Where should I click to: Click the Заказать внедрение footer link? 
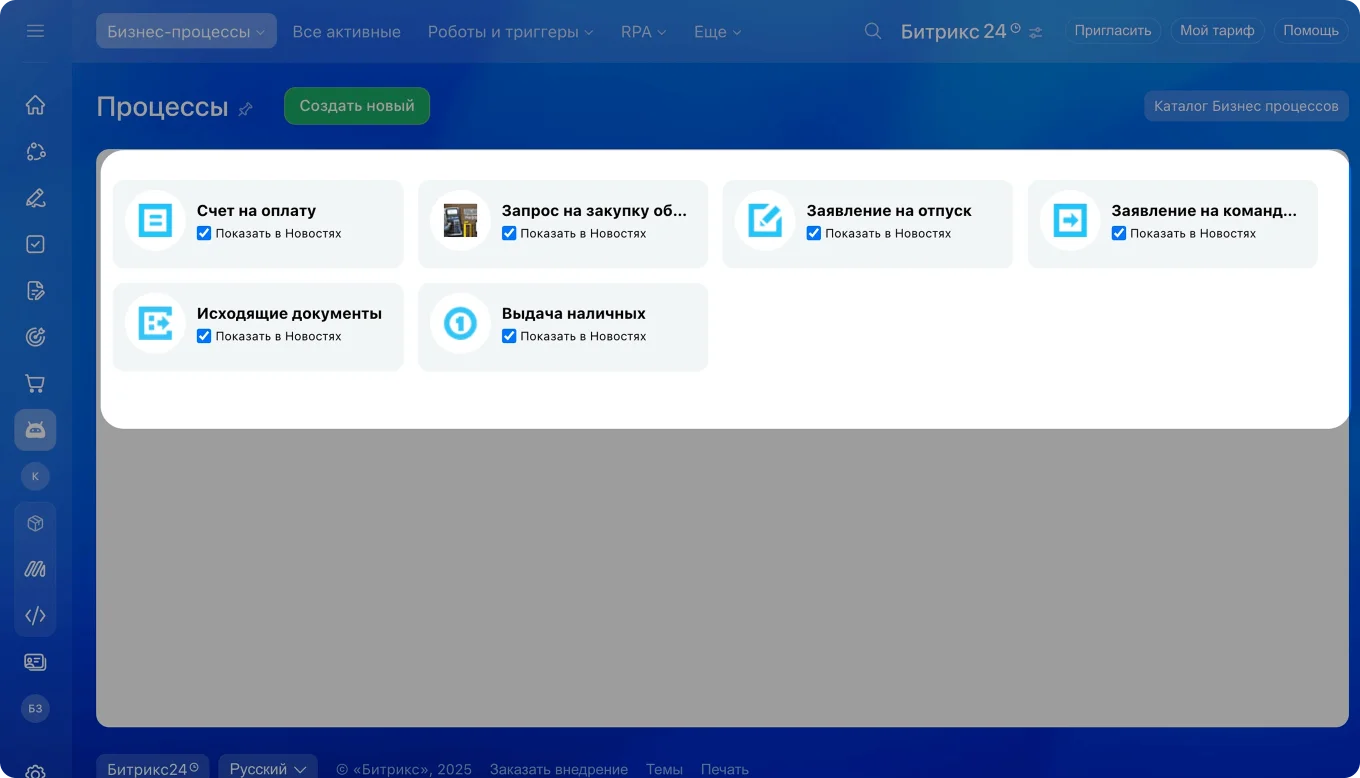coord(558,769)
